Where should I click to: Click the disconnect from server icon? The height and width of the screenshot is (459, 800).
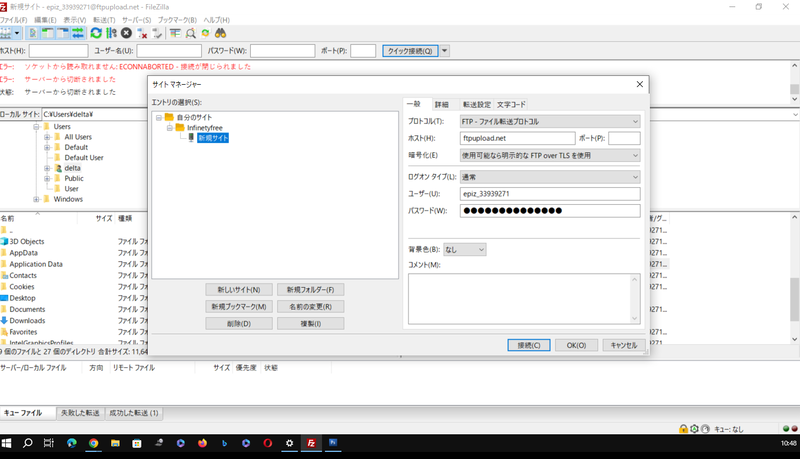click(141, 33)
